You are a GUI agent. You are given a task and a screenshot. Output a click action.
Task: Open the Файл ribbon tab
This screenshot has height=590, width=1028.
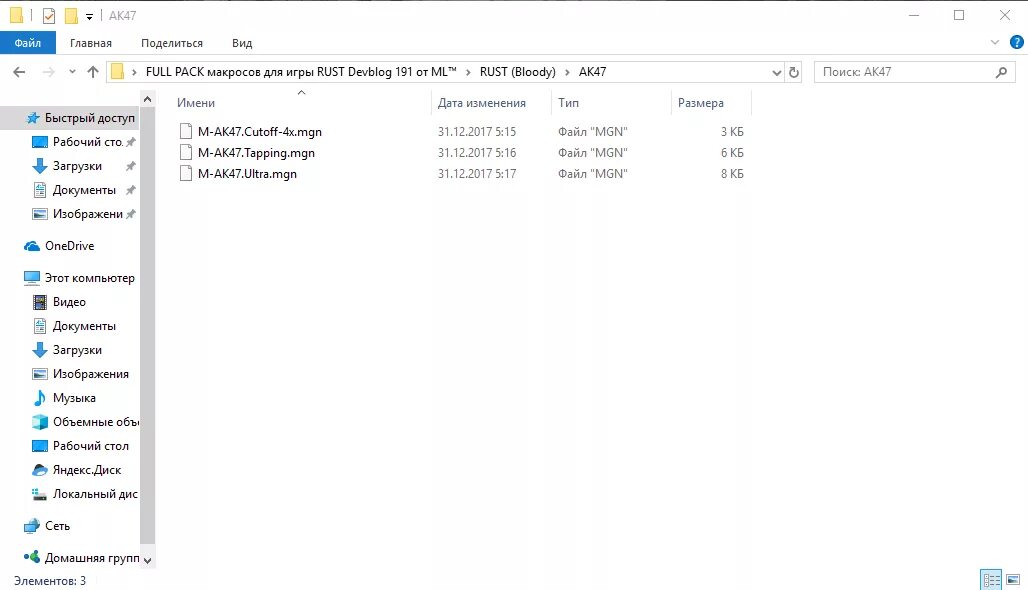tap(28, 43)
